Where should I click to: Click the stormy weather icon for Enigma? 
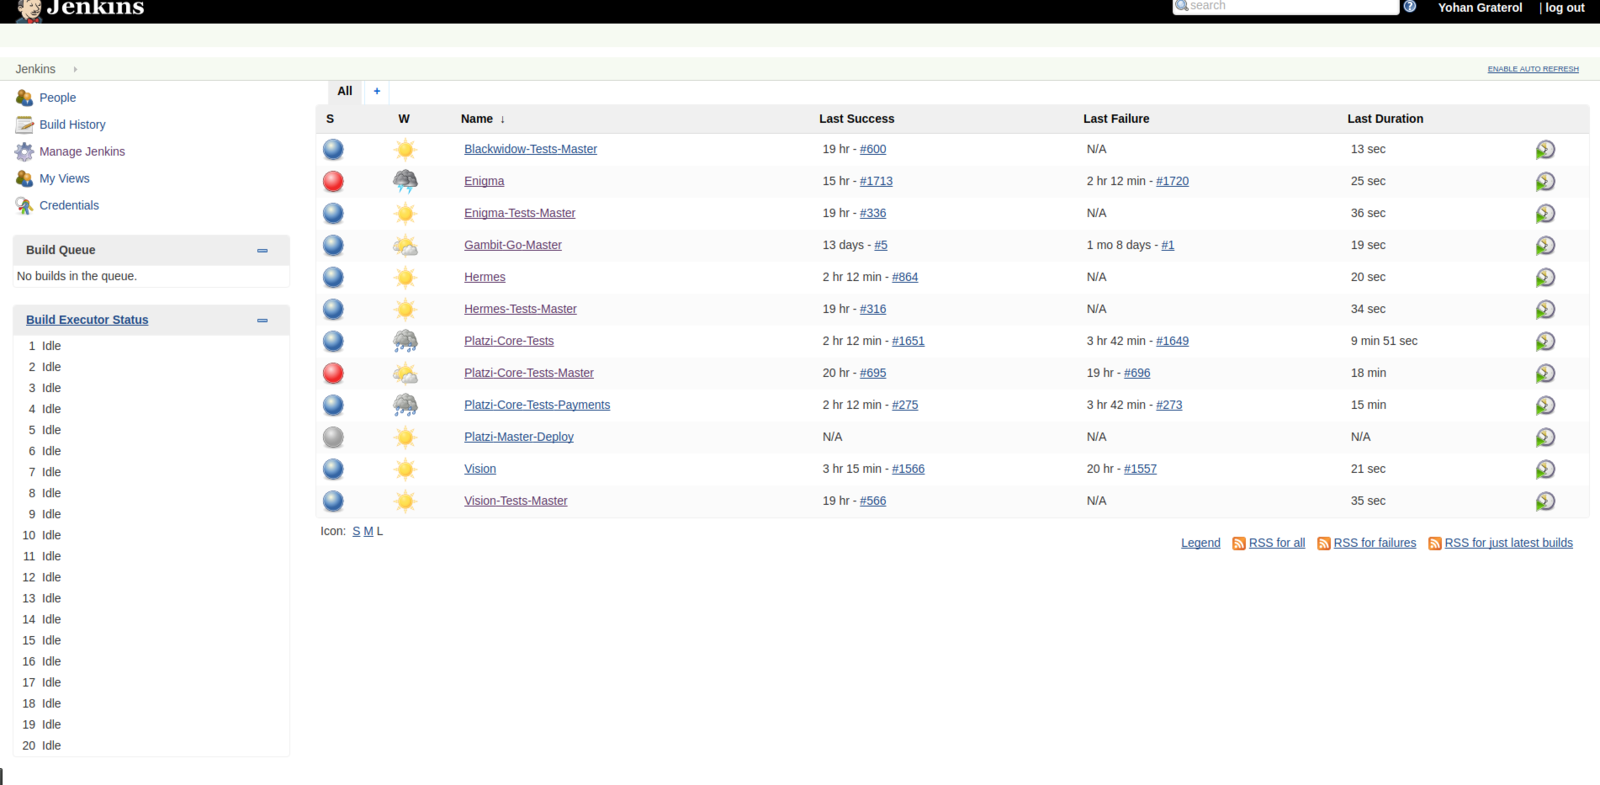click(405, 181)
